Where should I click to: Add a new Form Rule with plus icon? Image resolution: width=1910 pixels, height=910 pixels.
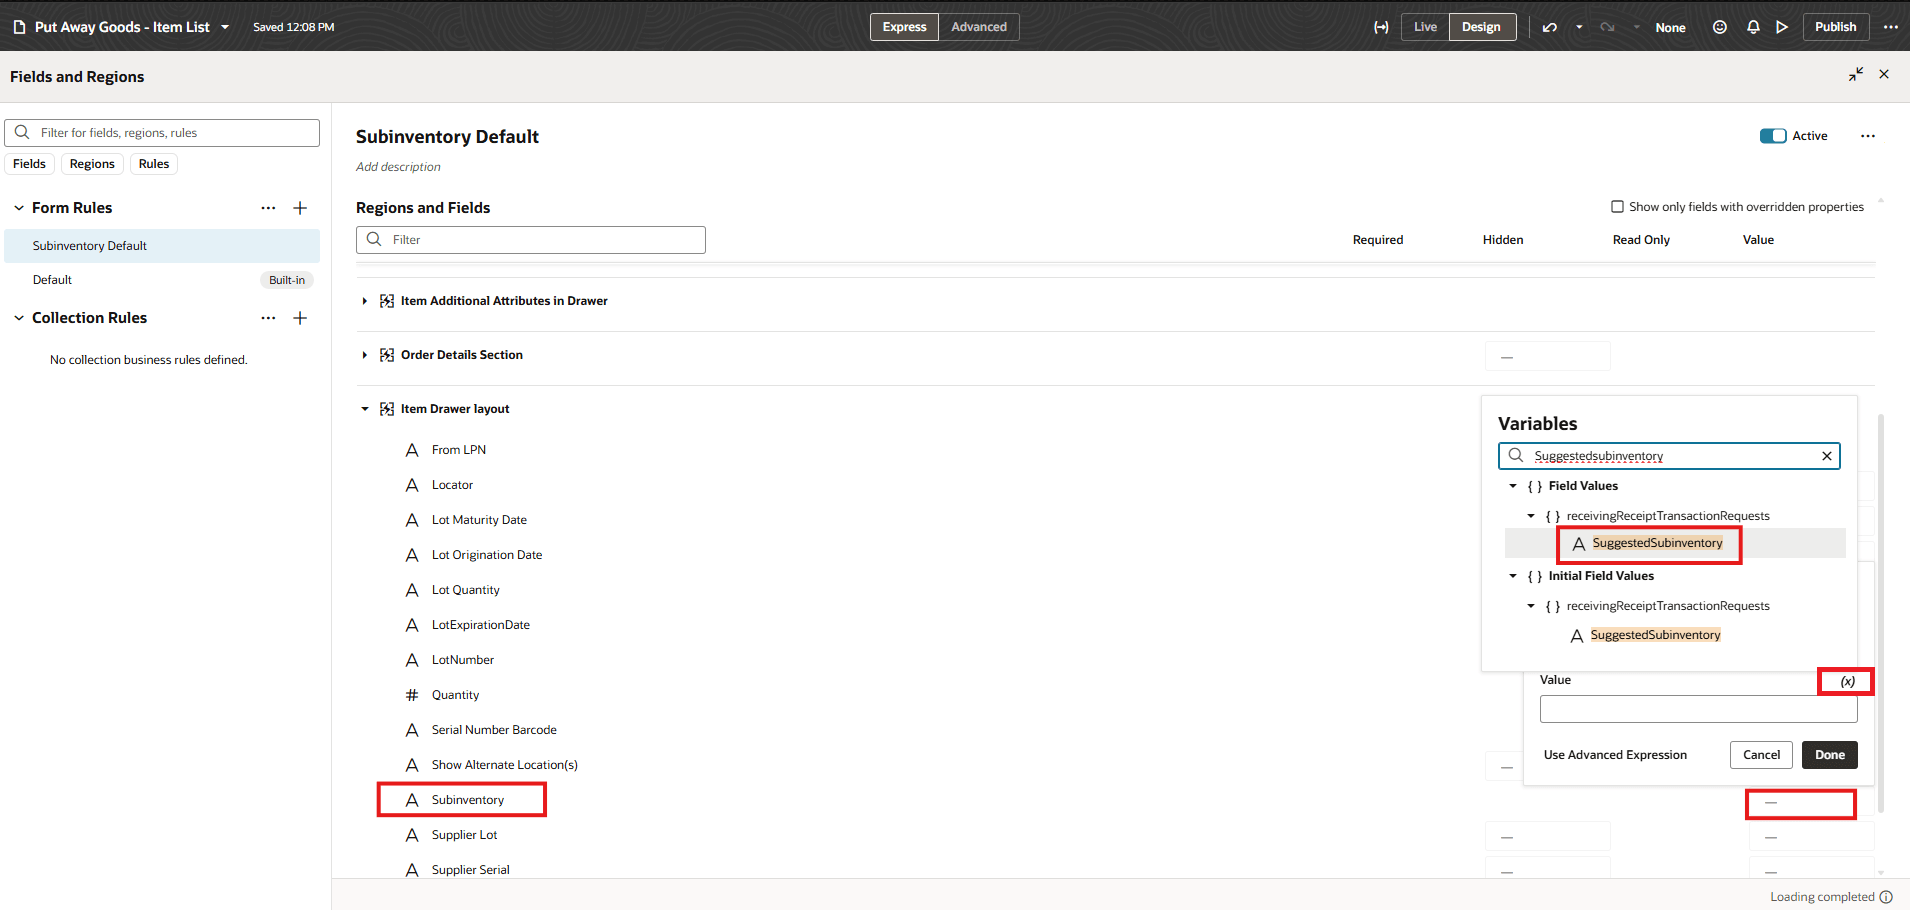tap(300, 208)
